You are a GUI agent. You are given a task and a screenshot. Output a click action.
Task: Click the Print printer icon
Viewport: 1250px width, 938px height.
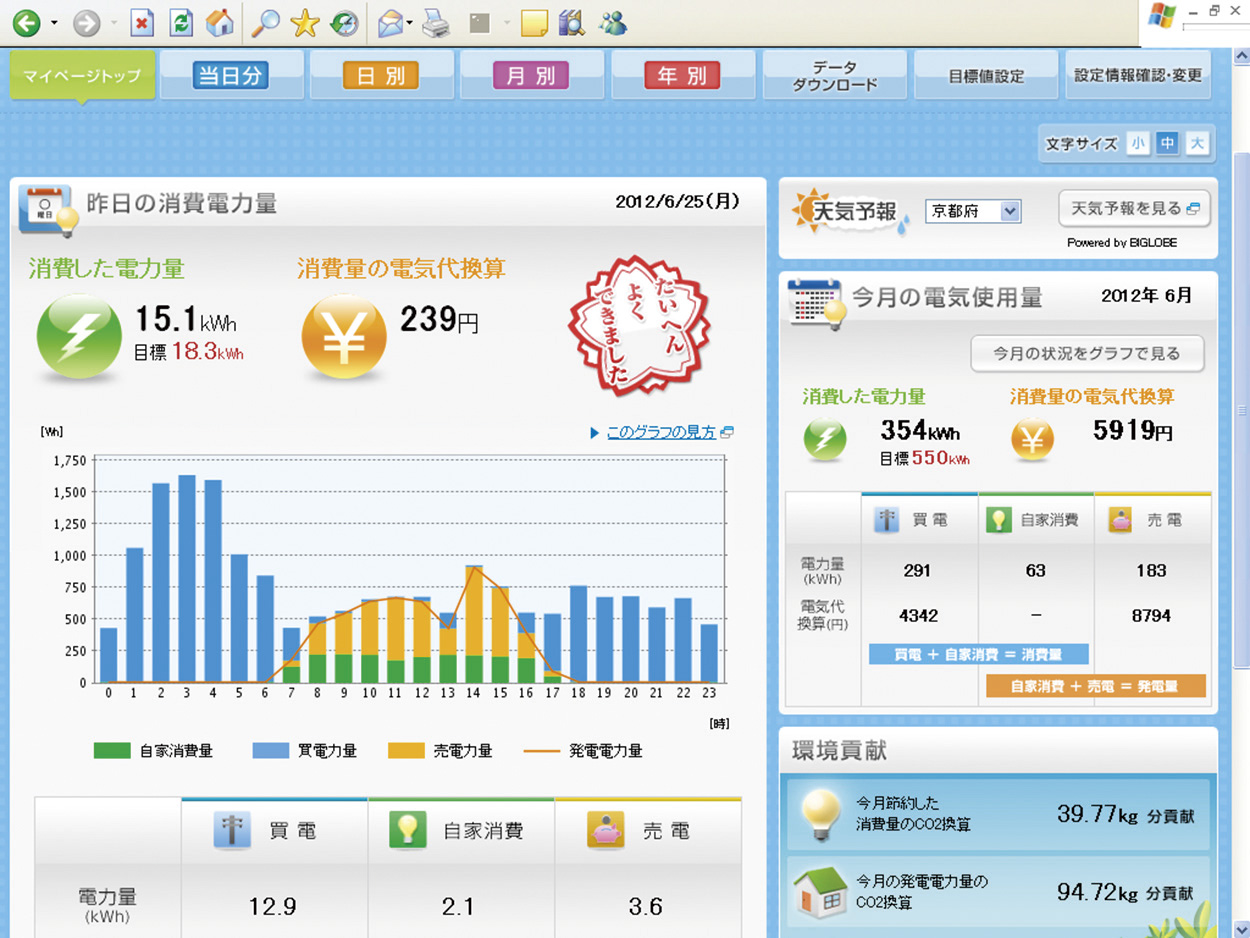pos(436,23)
